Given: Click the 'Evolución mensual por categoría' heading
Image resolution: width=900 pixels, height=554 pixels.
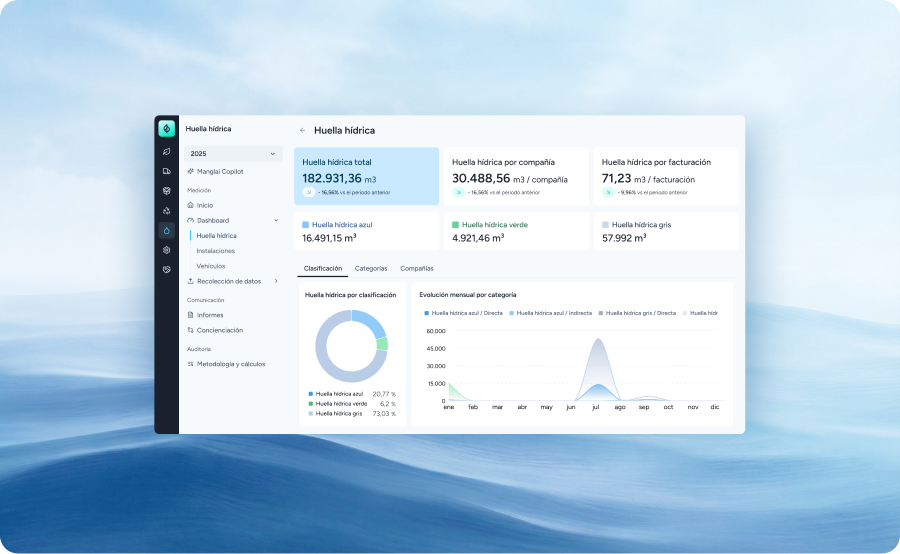Looking at the screenshot, I should click(467, 295).
